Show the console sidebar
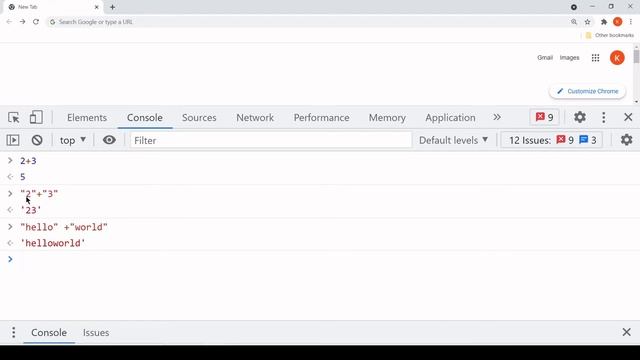 tap(13, 140)
